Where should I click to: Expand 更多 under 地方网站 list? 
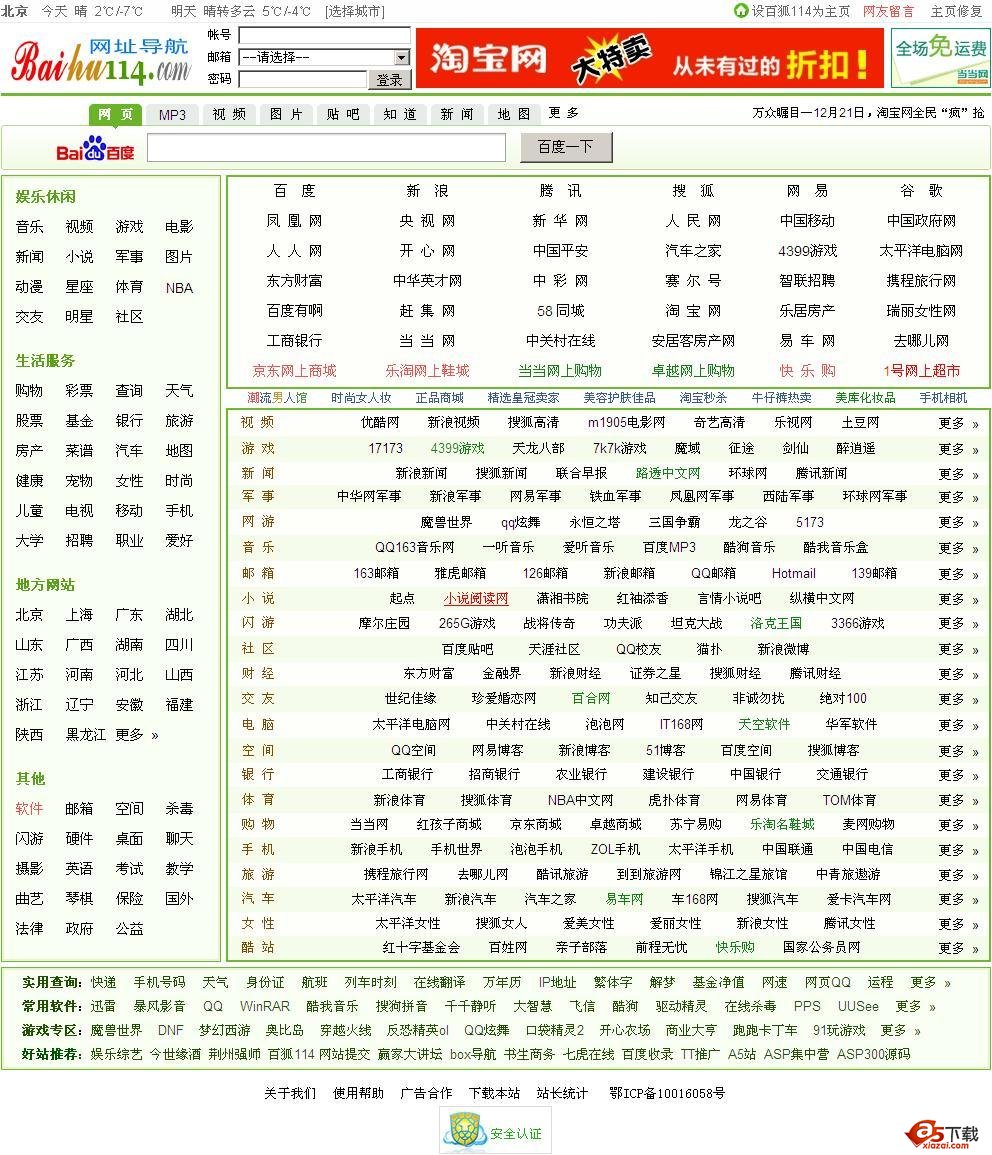[137, 735]
